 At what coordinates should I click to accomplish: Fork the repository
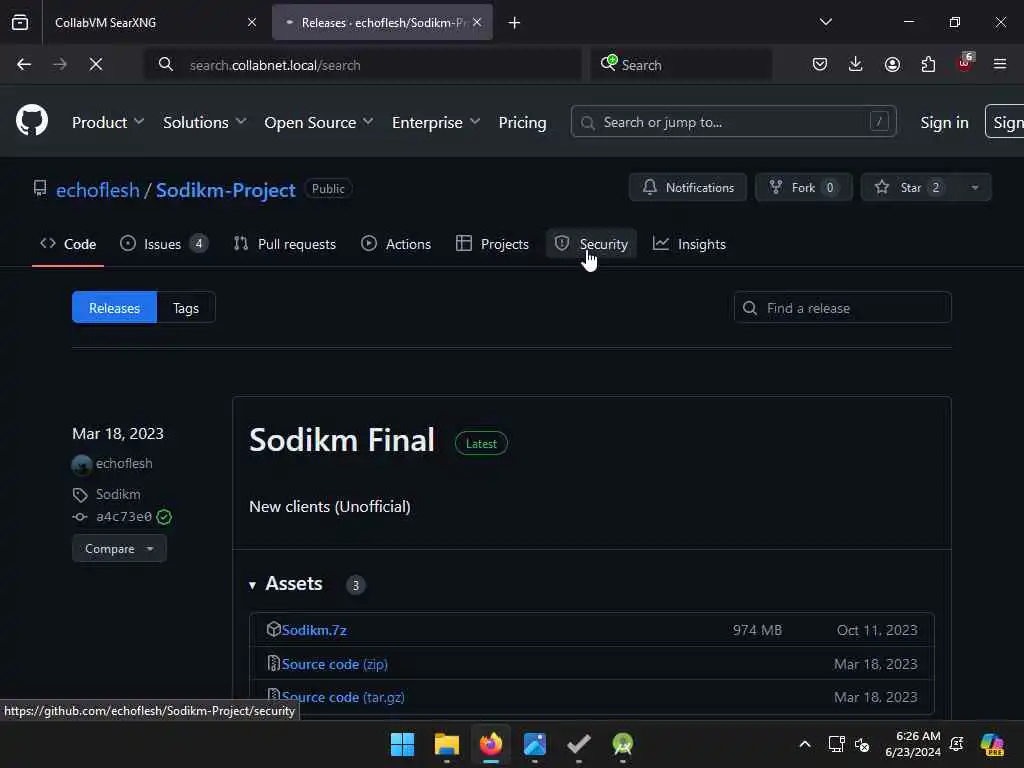[804, 187]
